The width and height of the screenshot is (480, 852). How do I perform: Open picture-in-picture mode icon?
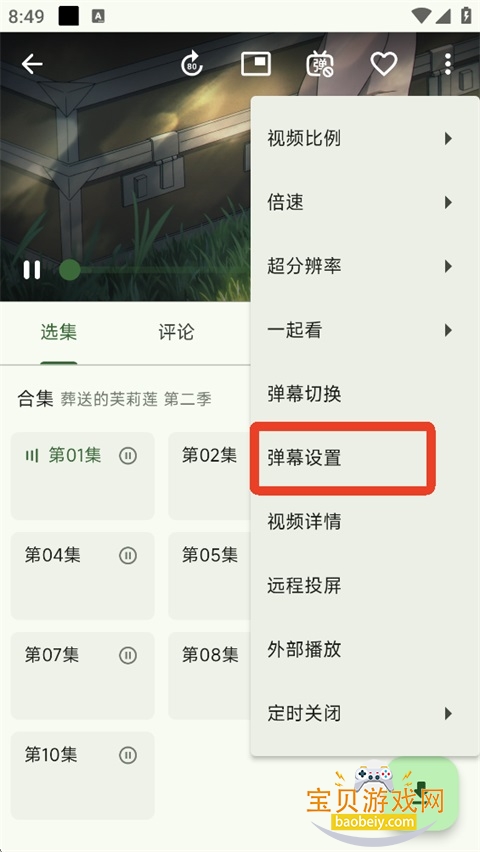(x=255, y=64)
